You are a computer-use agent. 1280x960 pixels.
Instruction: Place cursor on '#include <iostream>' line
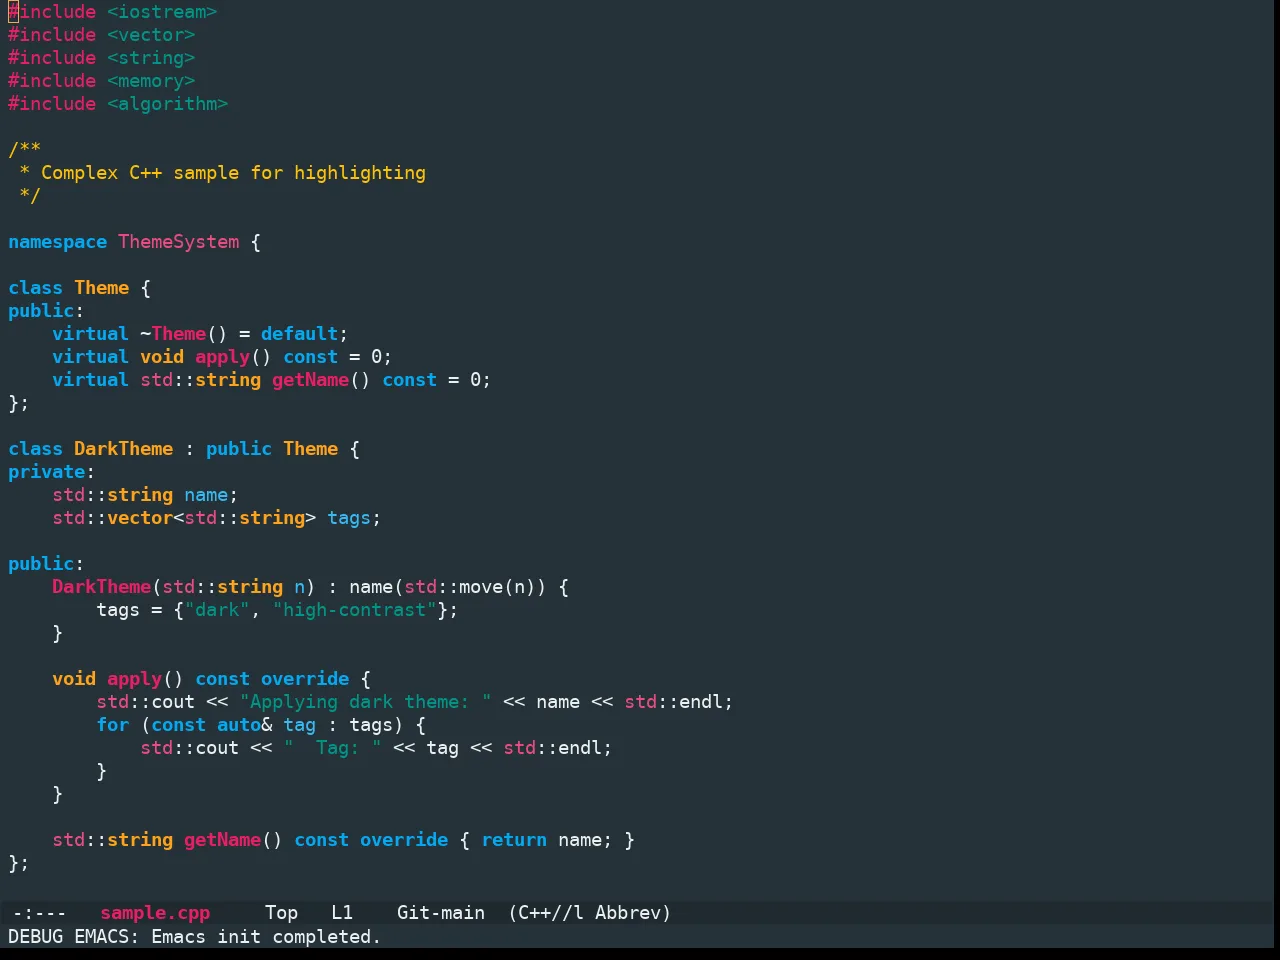click(113, 12)
